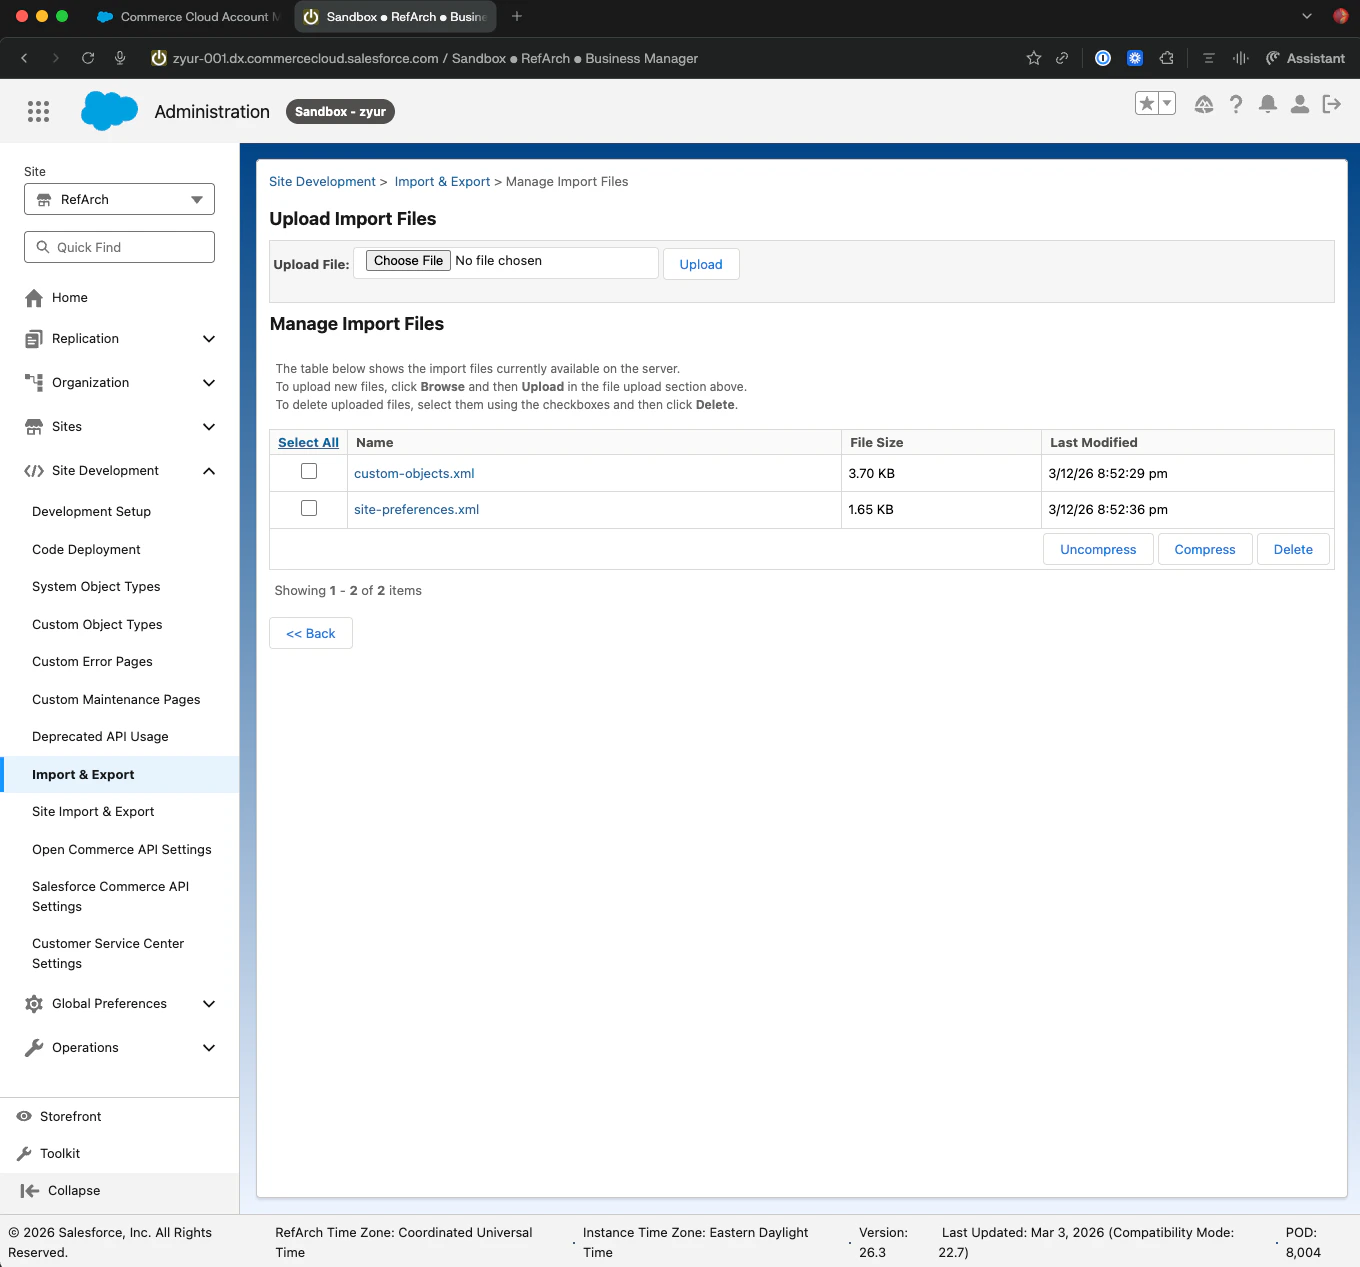This screenshot has height=1267, width=1360.
Task: Click the Toolkit wrench icon
Action: (x=24, y=1153)
